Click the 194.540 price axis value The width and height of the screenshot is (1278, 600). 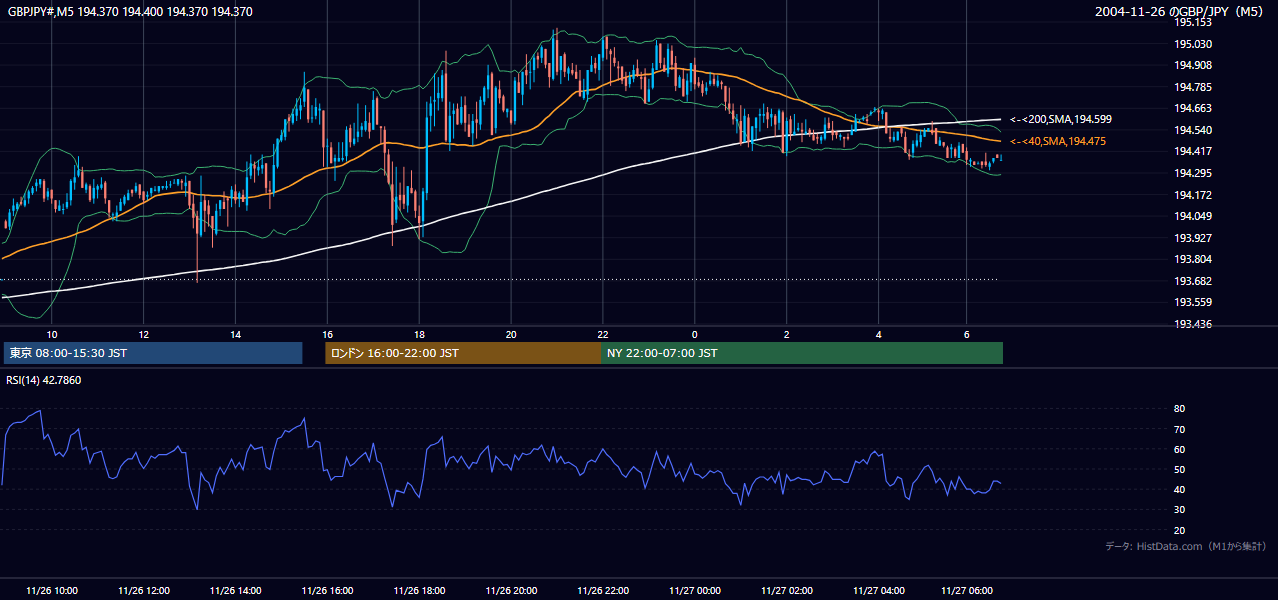point(1193,130)
